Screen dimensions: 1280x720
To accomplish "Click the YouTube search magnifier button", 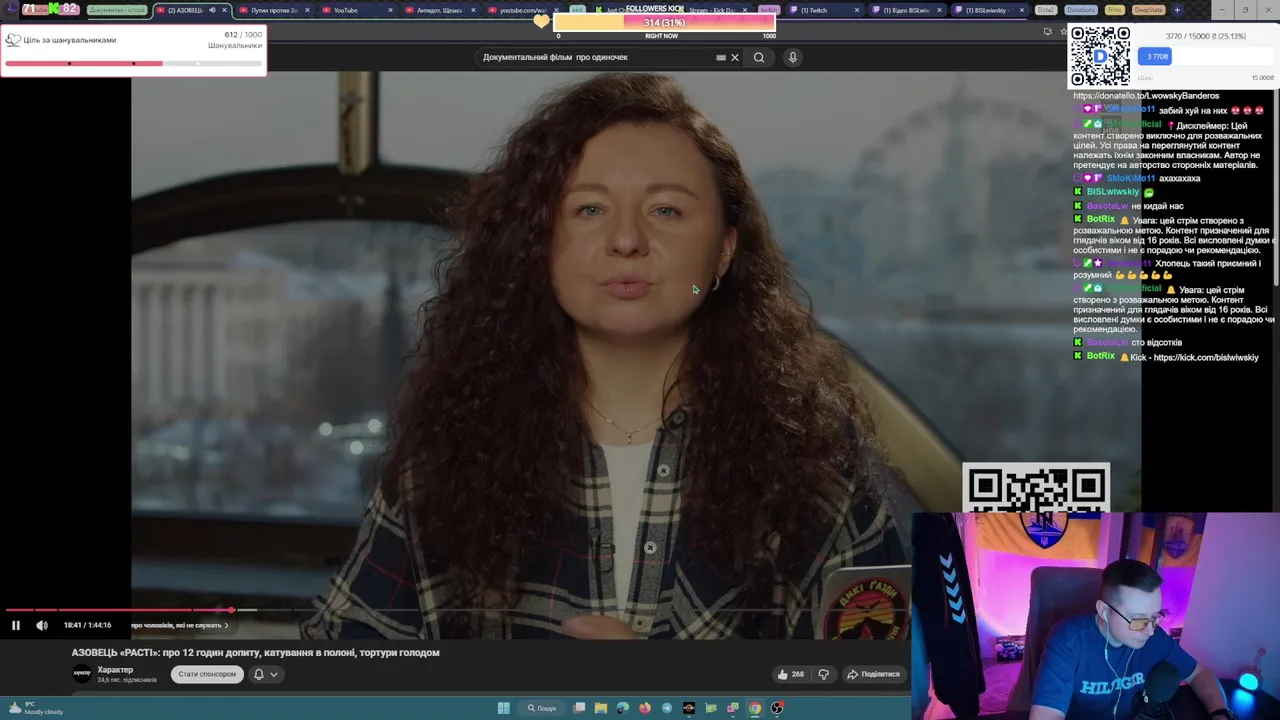I will click(x=759, y=57).
